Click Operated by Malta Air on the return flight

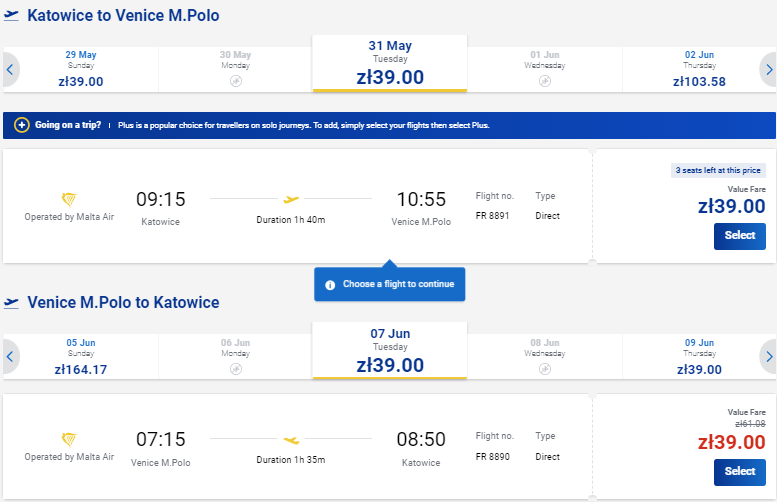[69, 456]
